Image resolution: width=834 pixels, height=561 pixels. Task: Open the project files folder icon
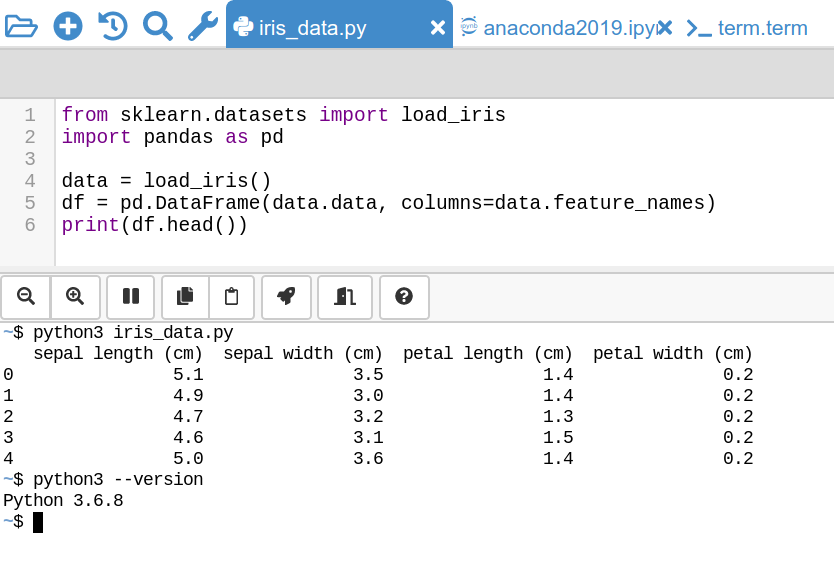[x=21, y=26]
